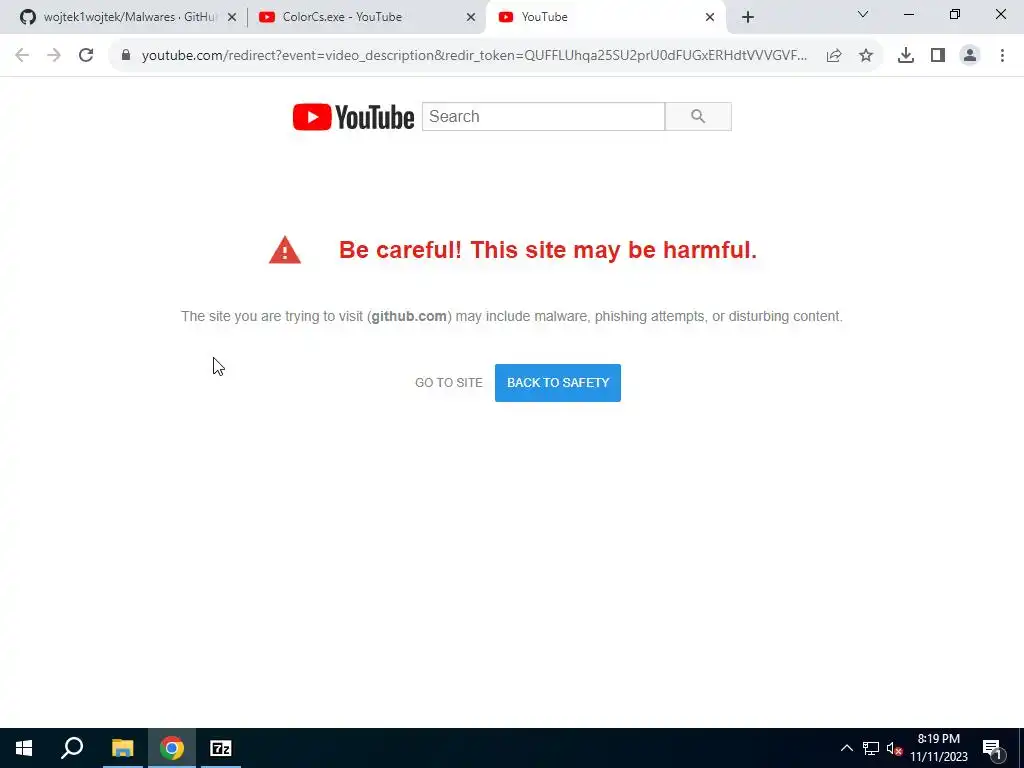The width and height of the screenshot is (1024, 768).
Task: Reload the current page
Action: (86, 56)
